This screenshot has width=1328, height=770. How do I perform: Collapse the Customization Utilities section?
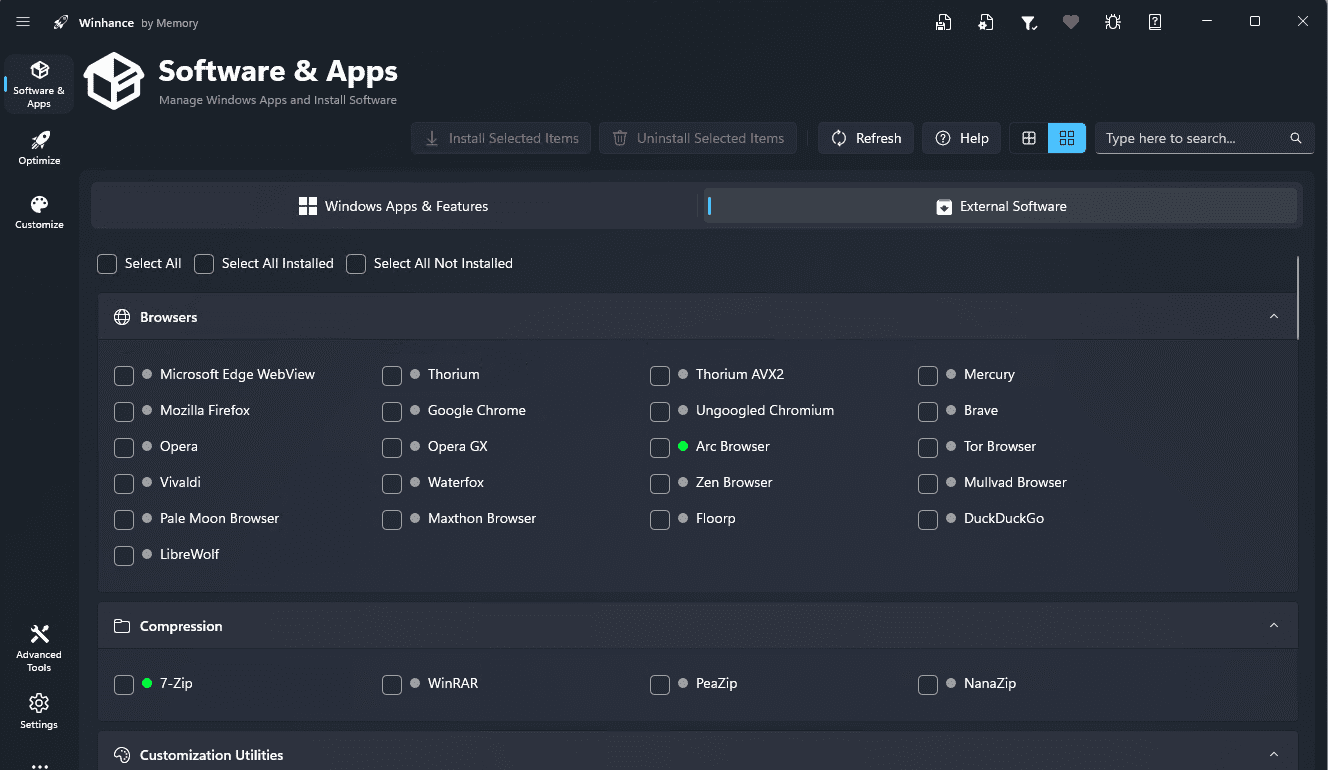(x=1273, y=755)
